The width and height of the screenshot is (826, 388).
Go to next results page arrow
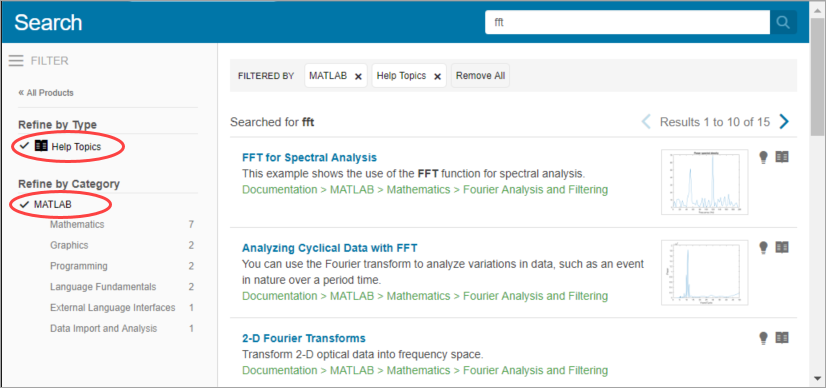tap(784, 122)
